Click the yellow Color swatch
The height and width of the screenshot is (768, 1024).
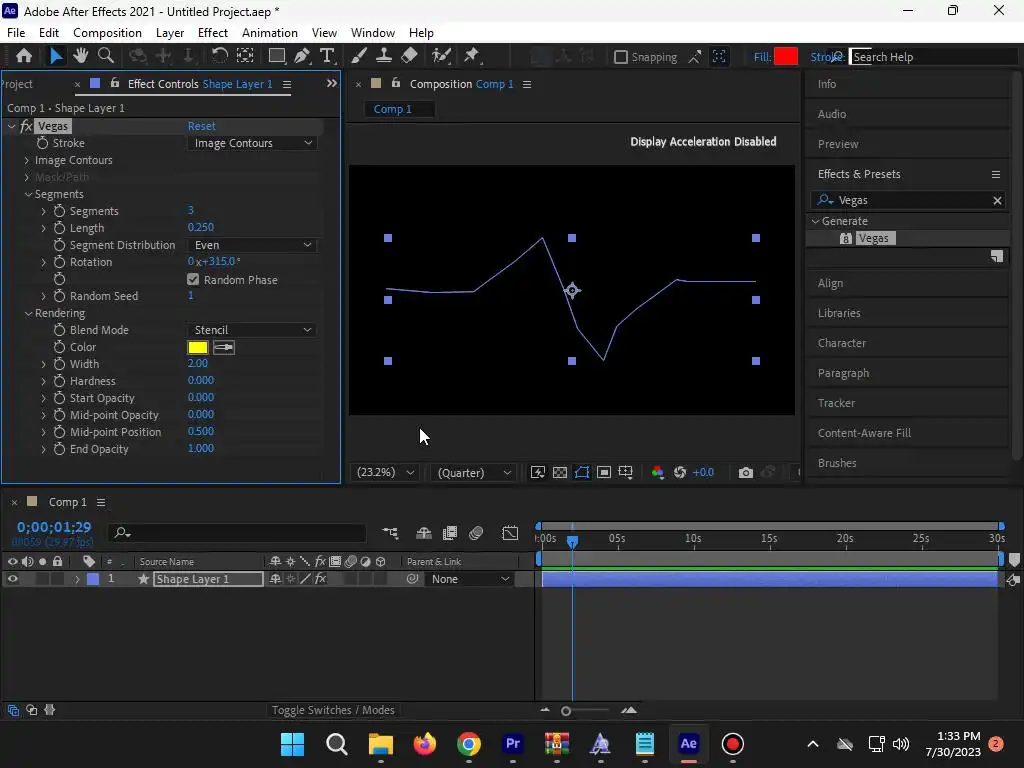(198, 347)
